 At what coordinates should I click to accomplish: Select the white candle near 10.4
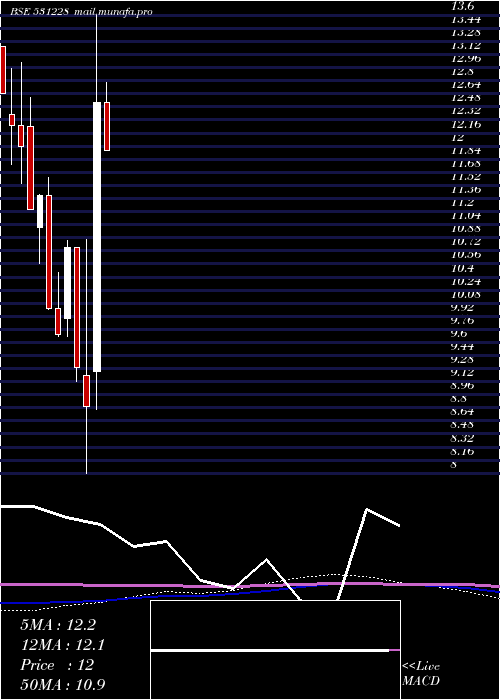(x=67, y=283)
